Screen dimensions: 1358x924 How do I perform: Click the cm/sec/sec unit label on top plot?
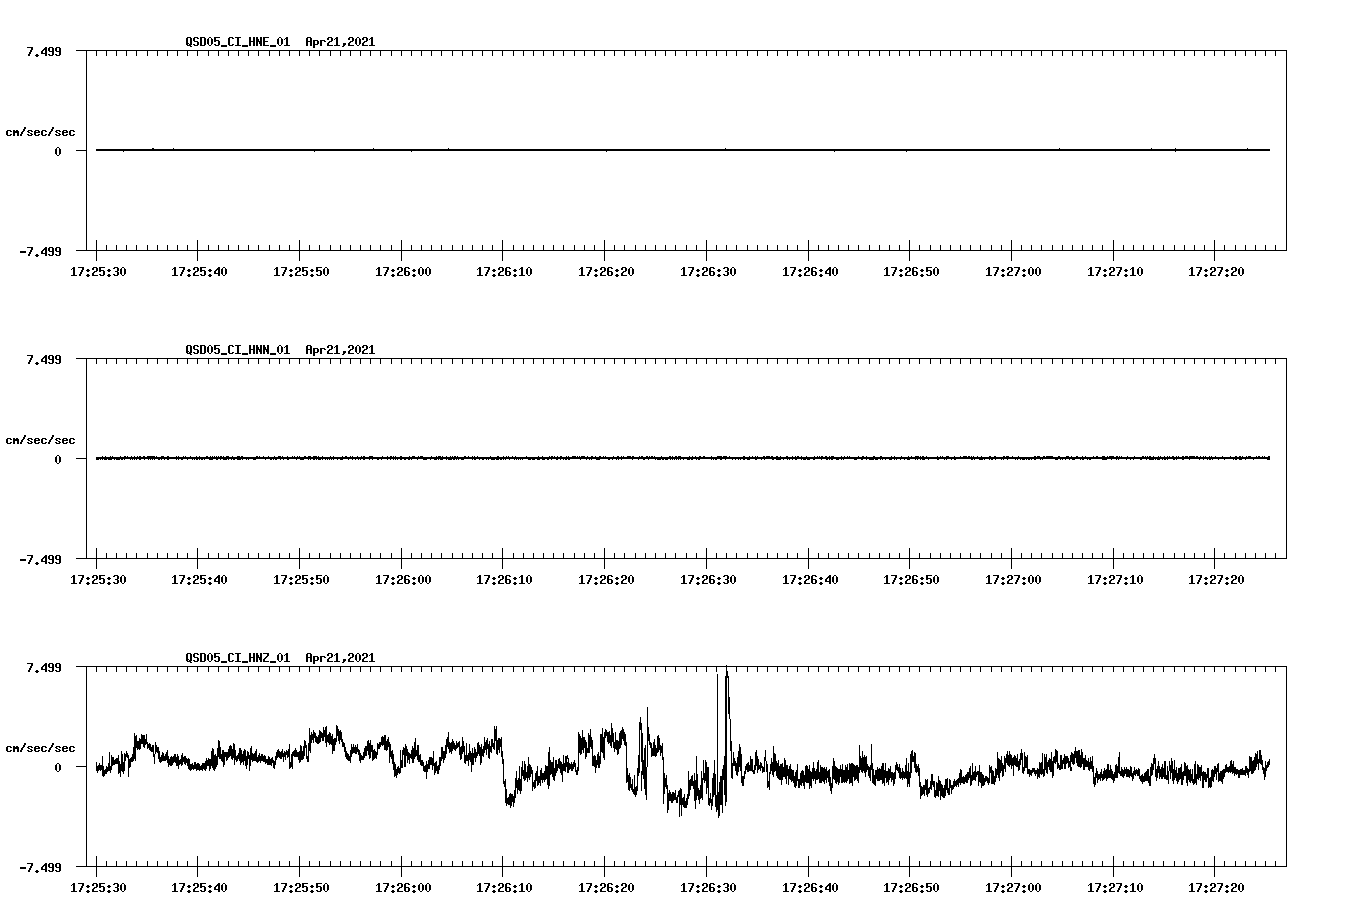coord(42,131)
